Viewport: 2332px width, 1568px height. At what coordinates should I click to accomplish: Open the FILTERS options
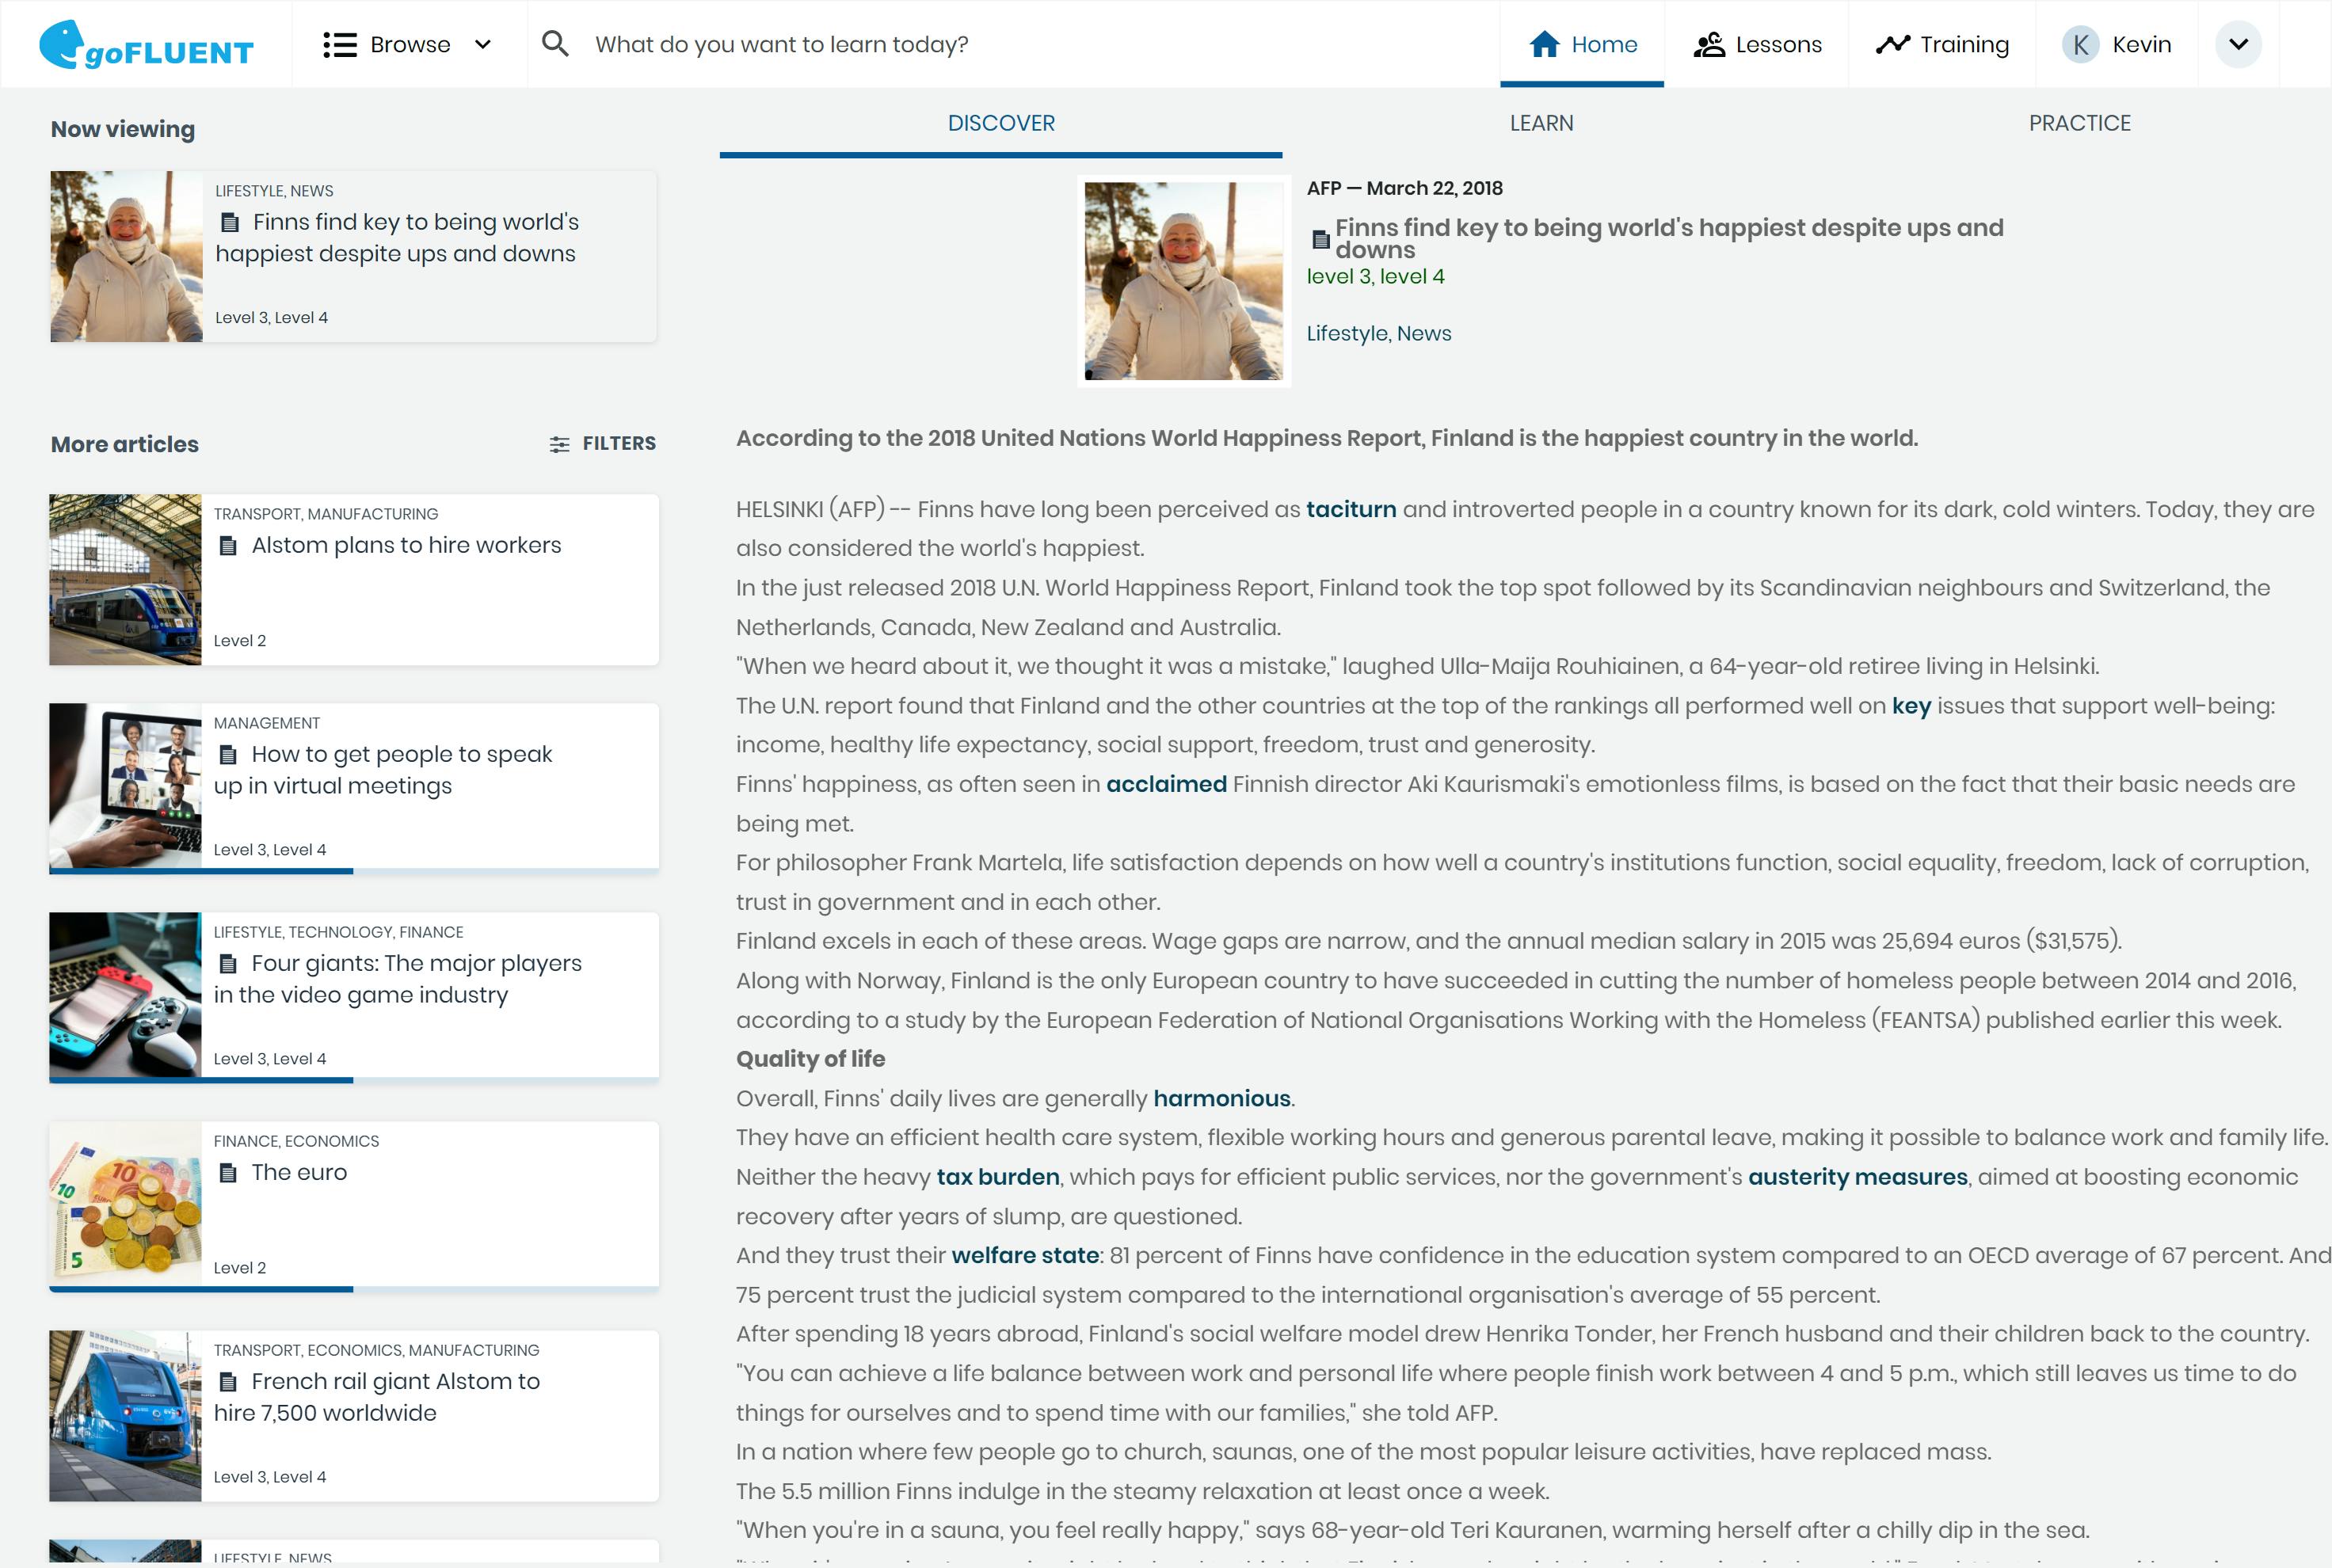click(618, 443)
